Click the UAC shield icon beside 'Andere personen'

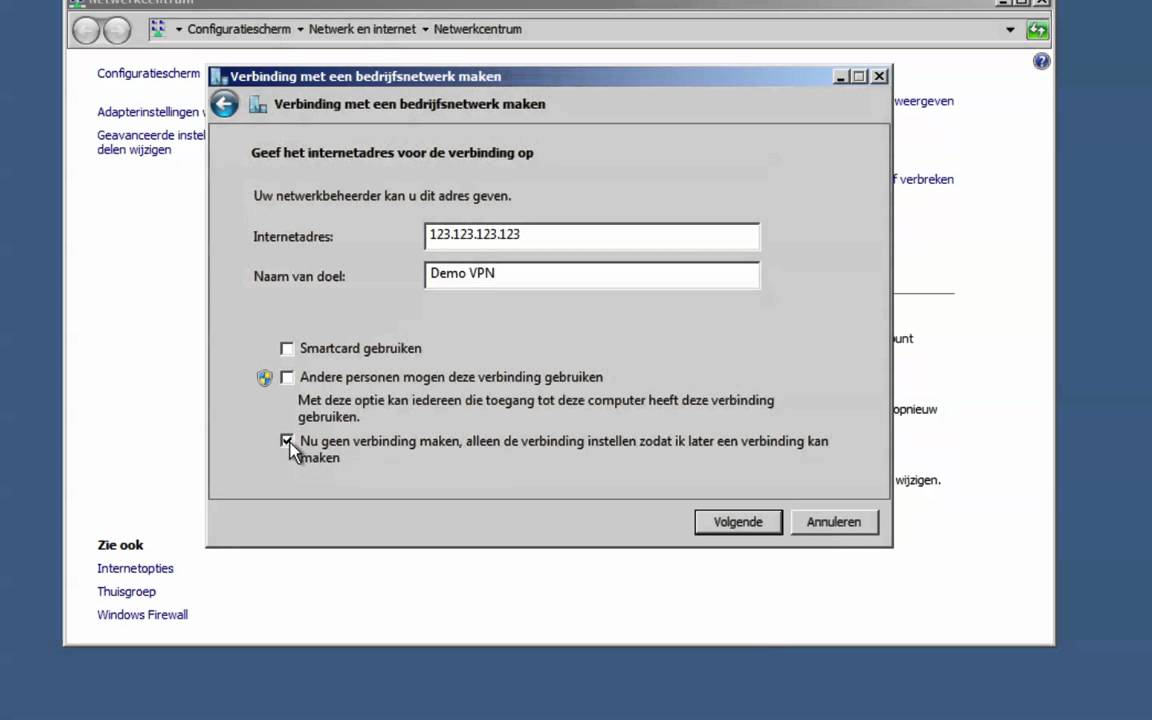pos(264,378)
